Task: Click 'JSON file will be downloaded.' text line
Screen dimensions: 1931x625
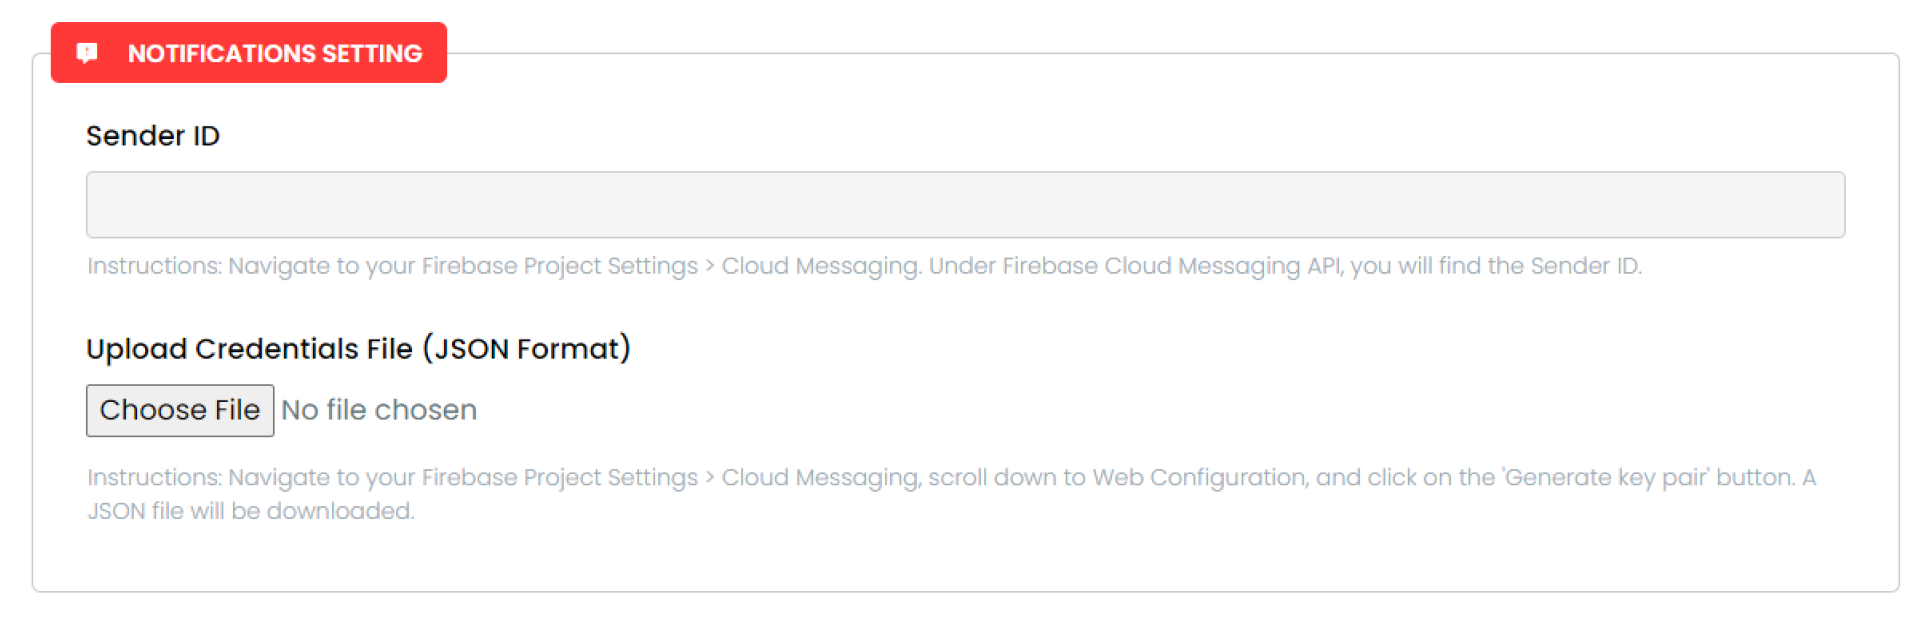Action: tap(250, 511)
